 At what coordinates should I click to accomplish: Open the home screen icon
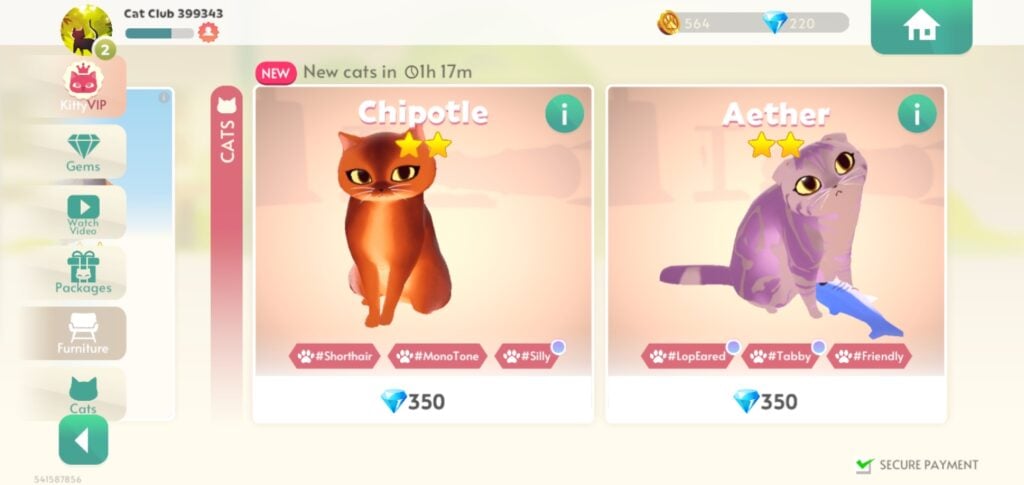921,25
